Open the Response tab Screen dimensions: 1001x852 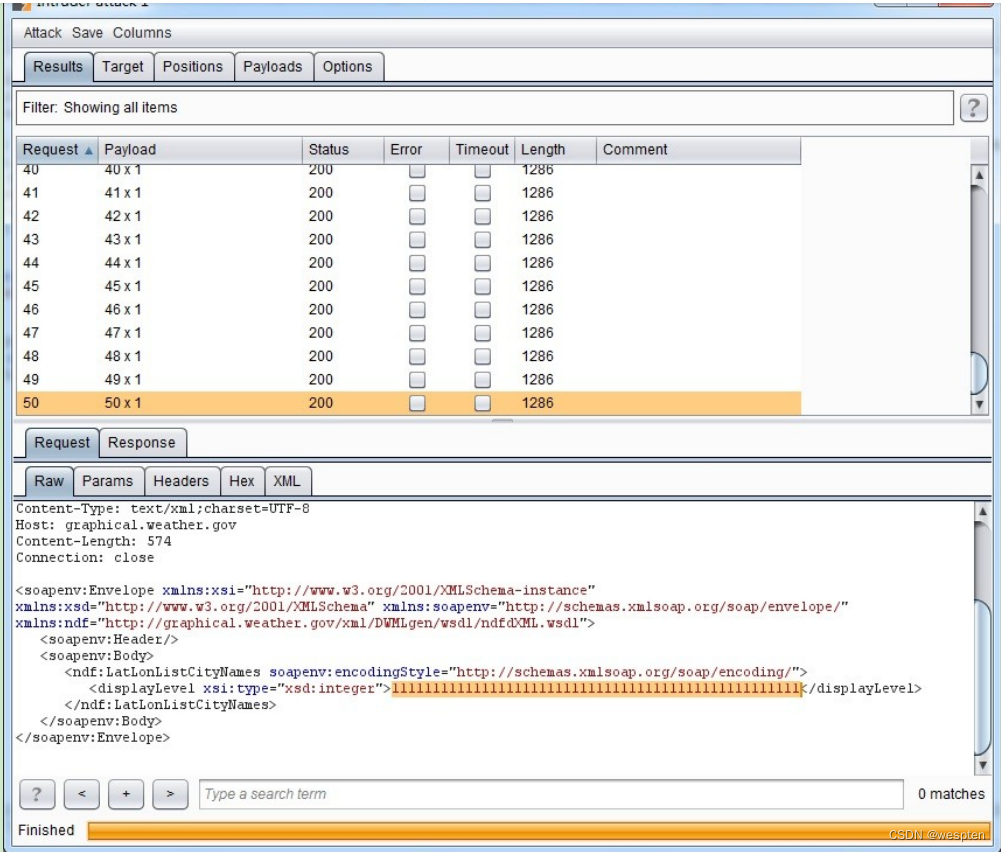tap(141, 443)
